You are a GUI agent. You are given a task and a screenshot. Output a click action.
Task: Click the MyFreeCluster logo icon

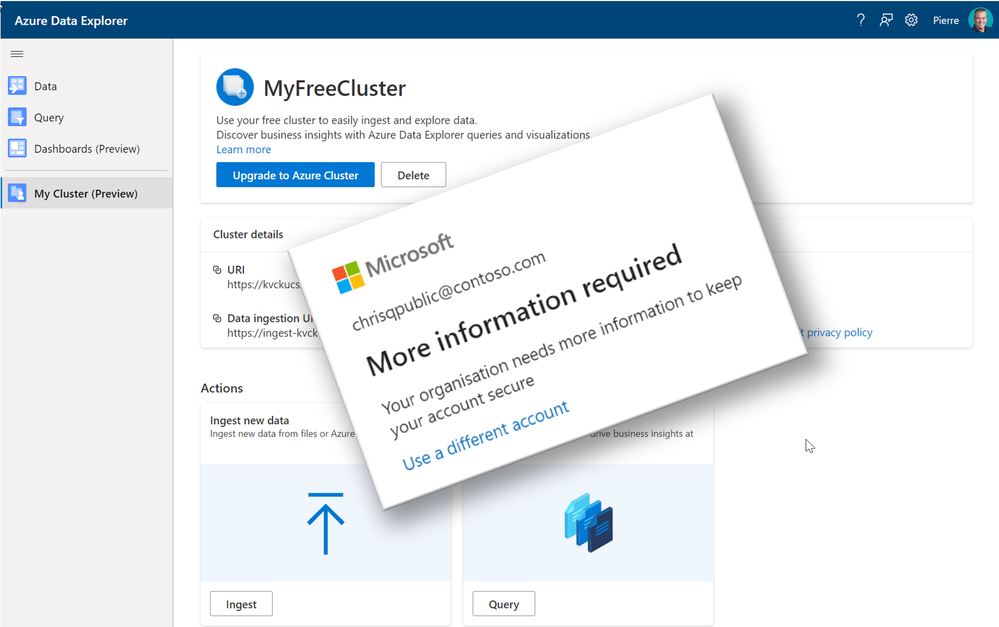tap(234, 87)
